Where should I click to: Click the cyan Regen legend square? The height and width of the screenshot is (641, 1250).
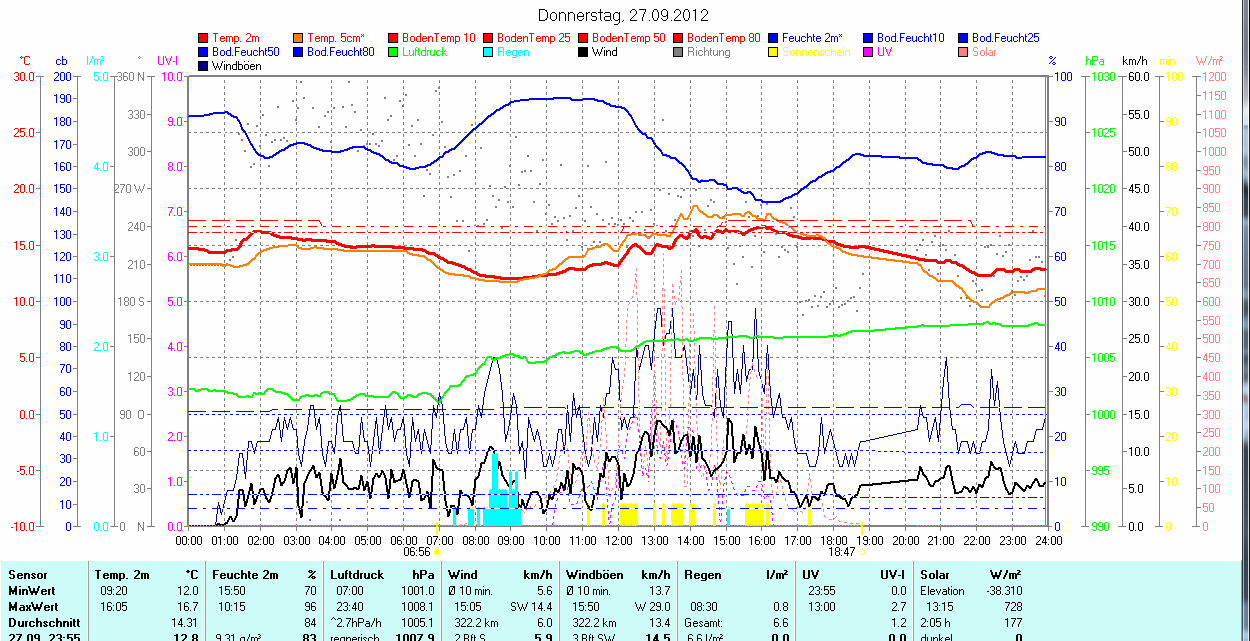489,52
